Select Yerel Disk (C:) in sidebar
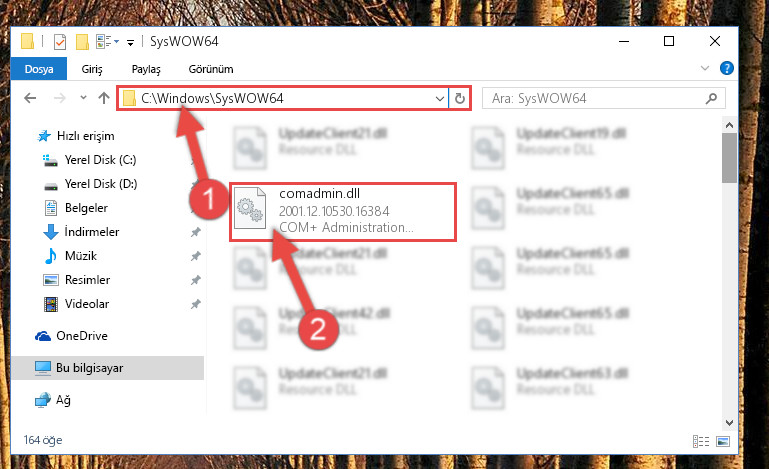The height and width of the screenshot is (469, 769). [x=101, y=160]
